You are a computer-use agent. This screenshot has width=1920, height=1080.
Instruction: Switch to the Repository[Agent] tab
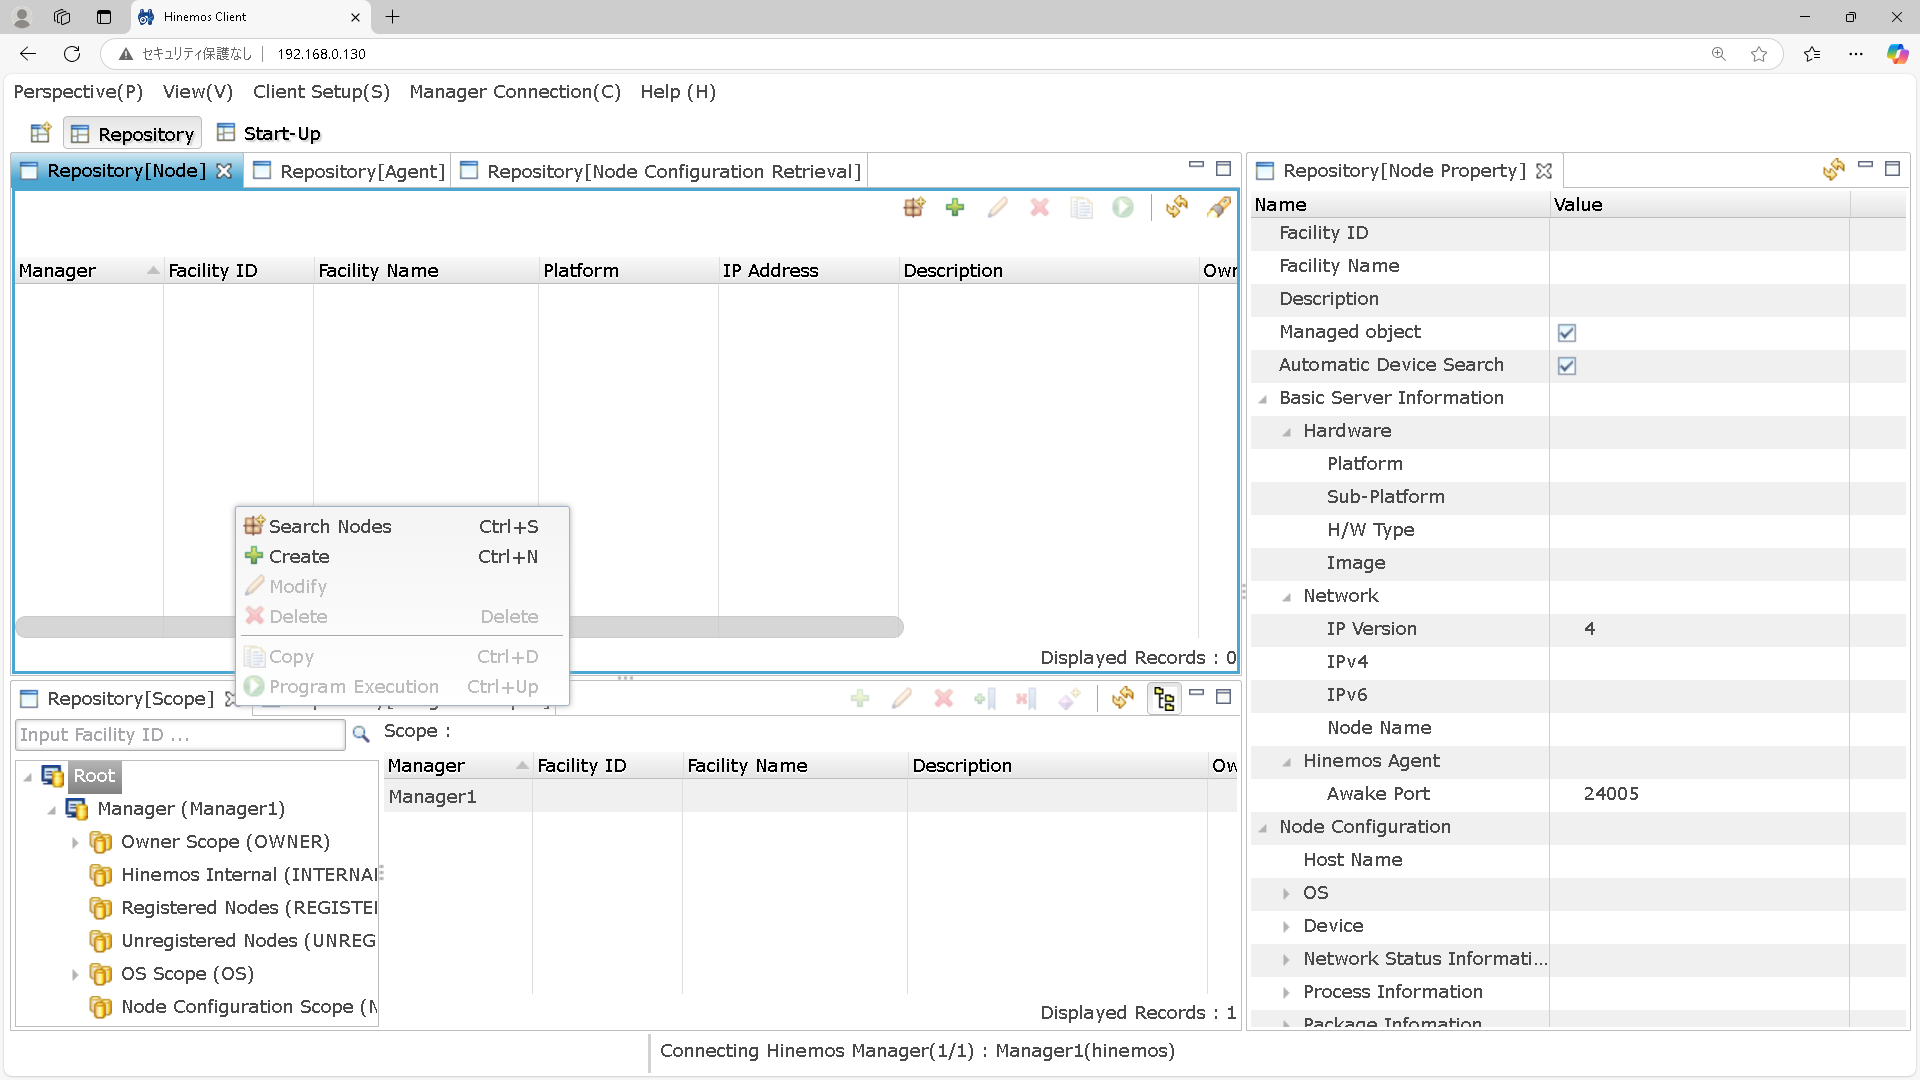pos(361,171)
